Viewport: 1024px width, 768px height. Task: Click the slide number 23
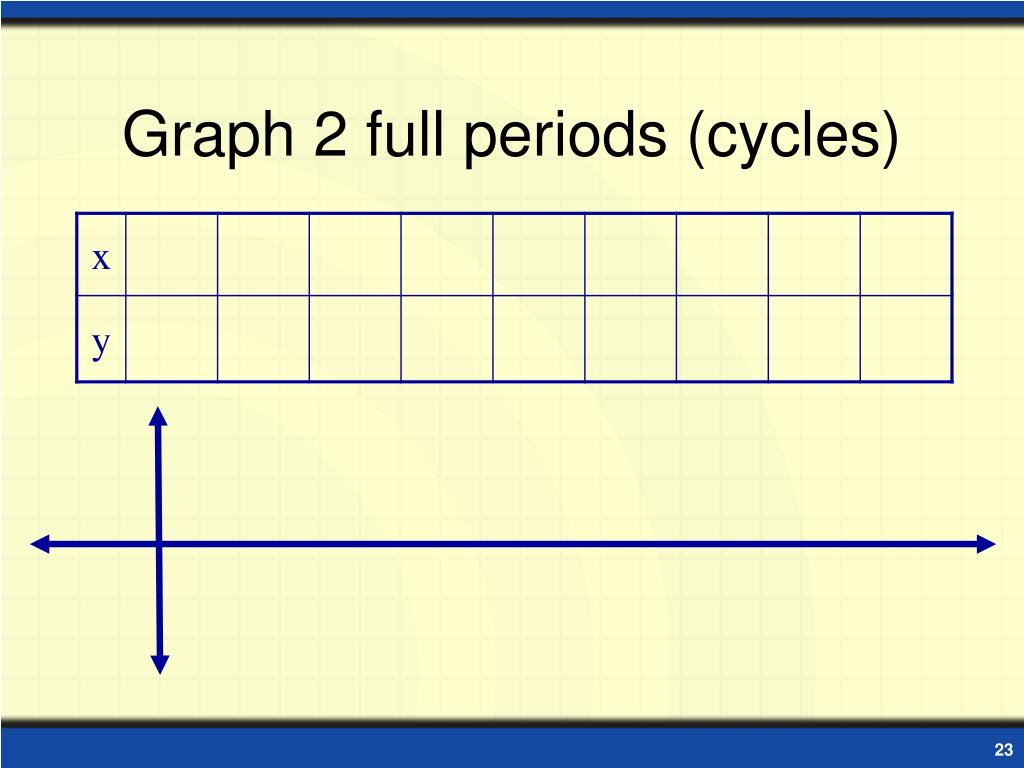coord(1004,749)
